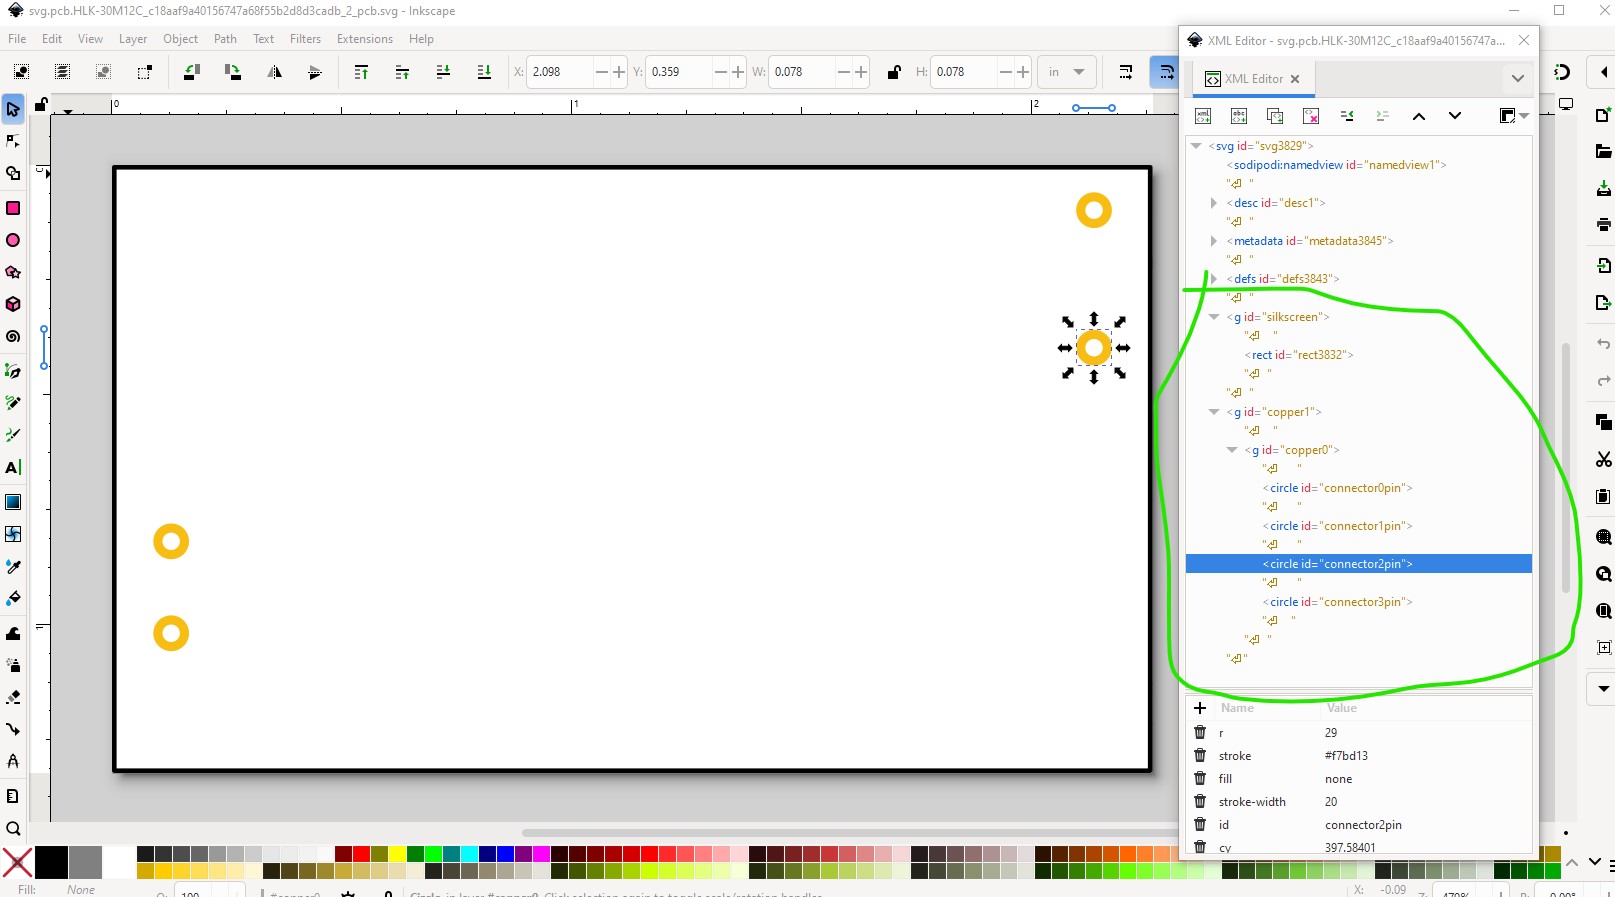
Task: Collapse the copper1 group node
Action: (x=1214, y=412)
